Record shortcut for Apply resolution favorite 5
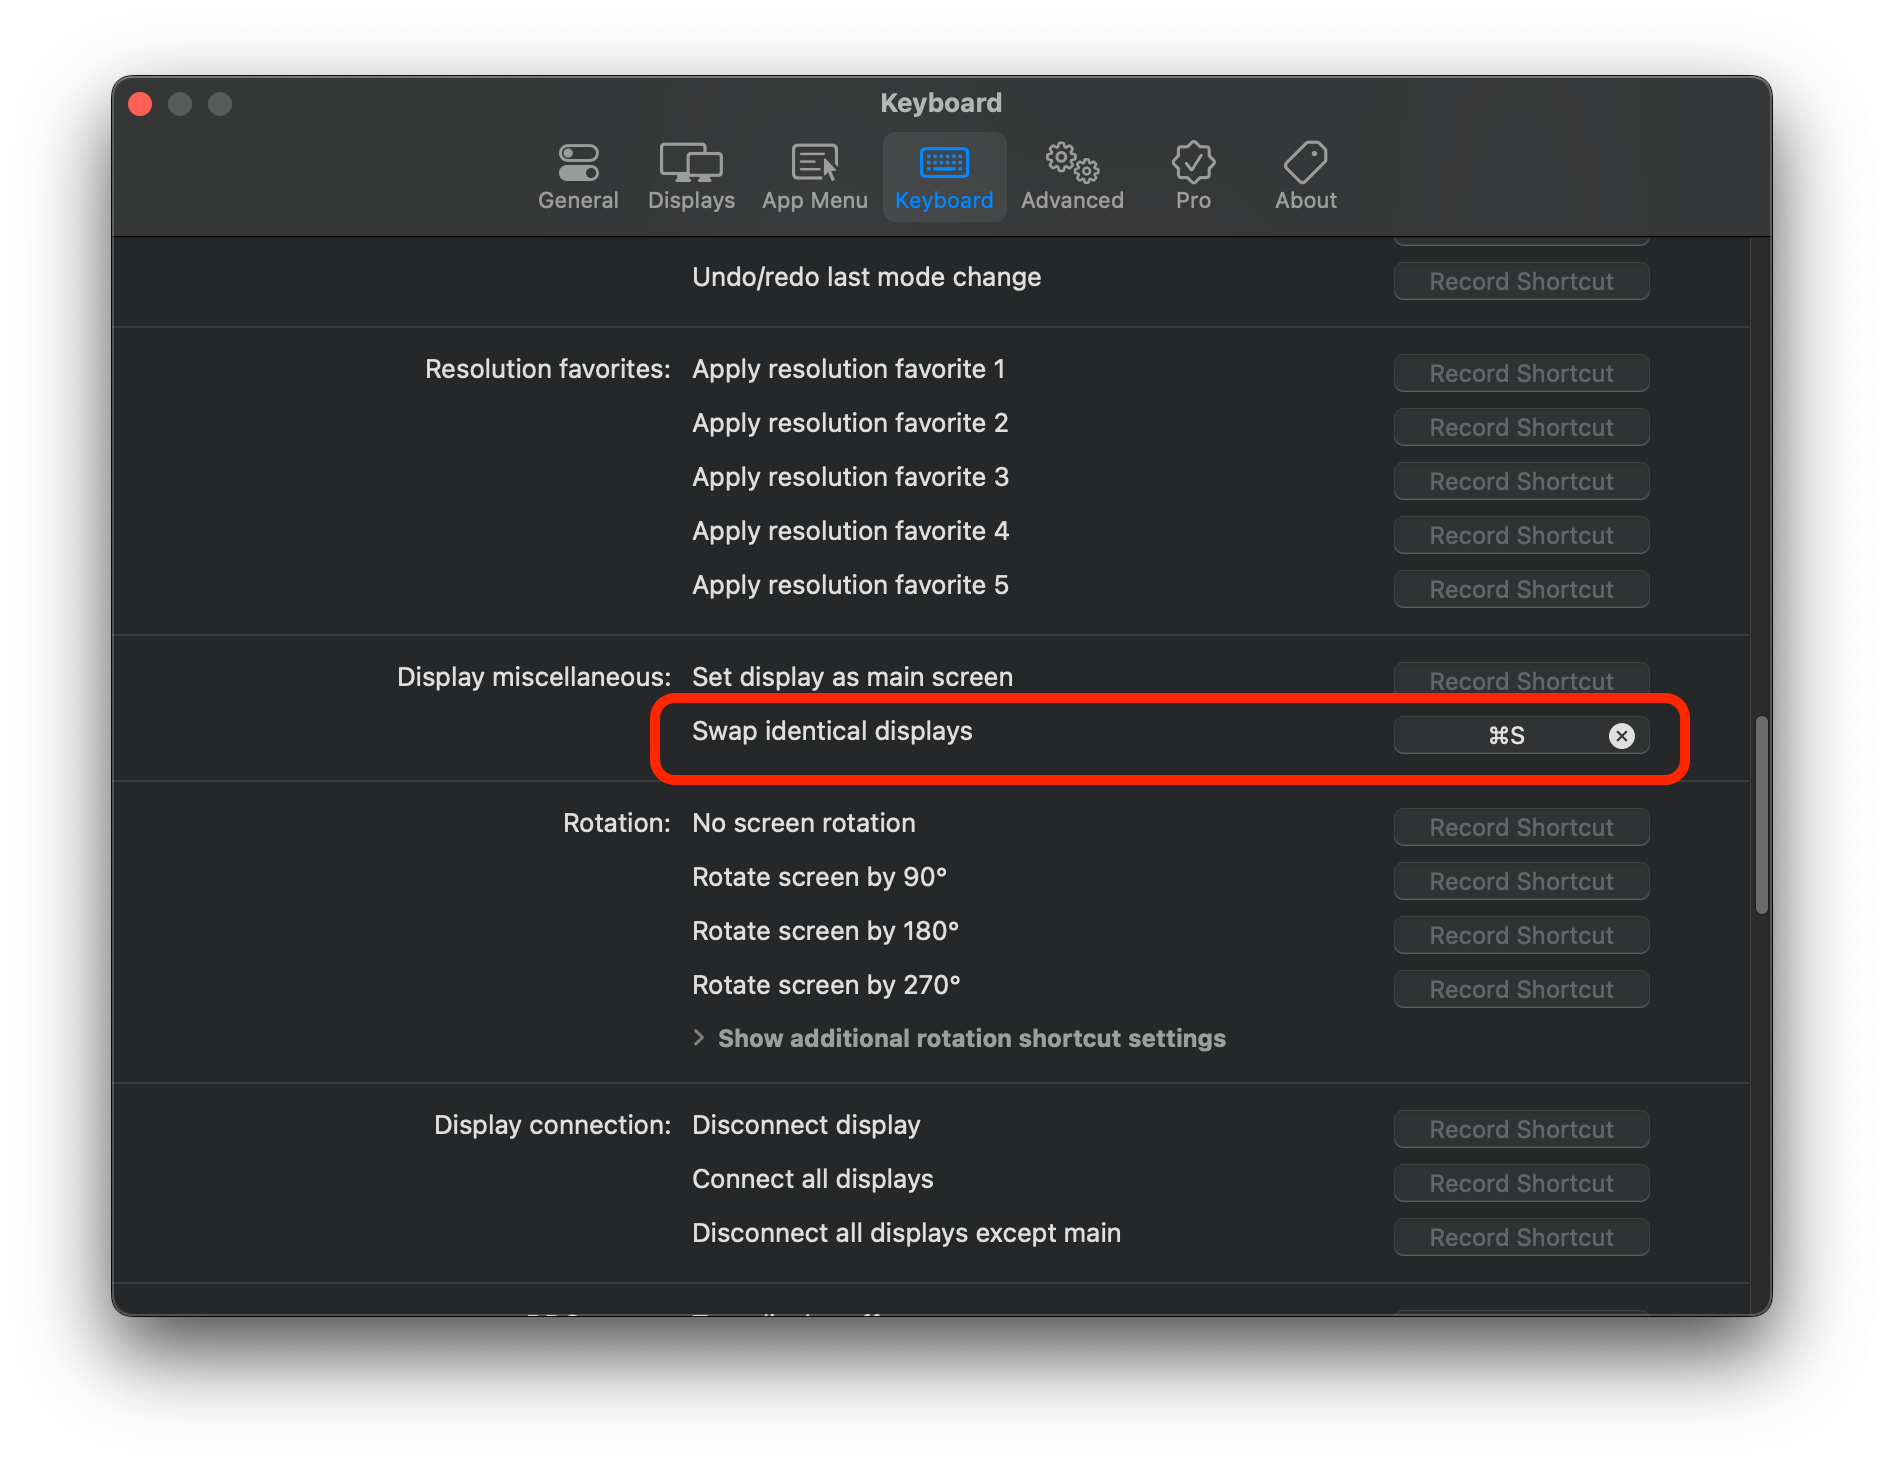This screenshot has width=1884, height=1464. pos(1520,589)
